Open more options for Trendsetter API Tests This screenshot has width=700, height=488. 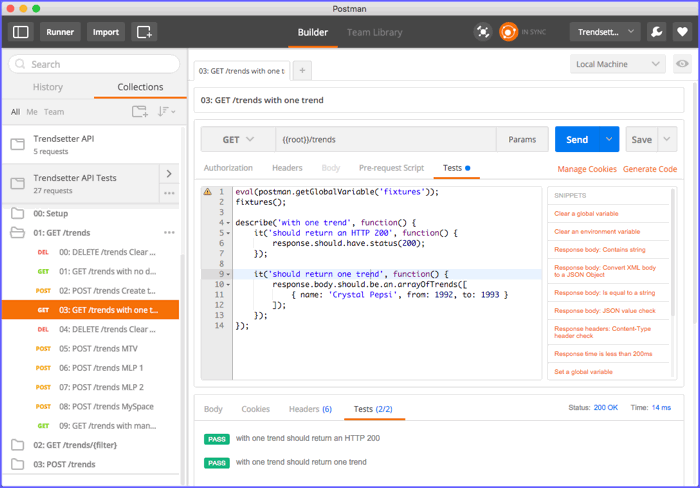[x=169, y=193]
